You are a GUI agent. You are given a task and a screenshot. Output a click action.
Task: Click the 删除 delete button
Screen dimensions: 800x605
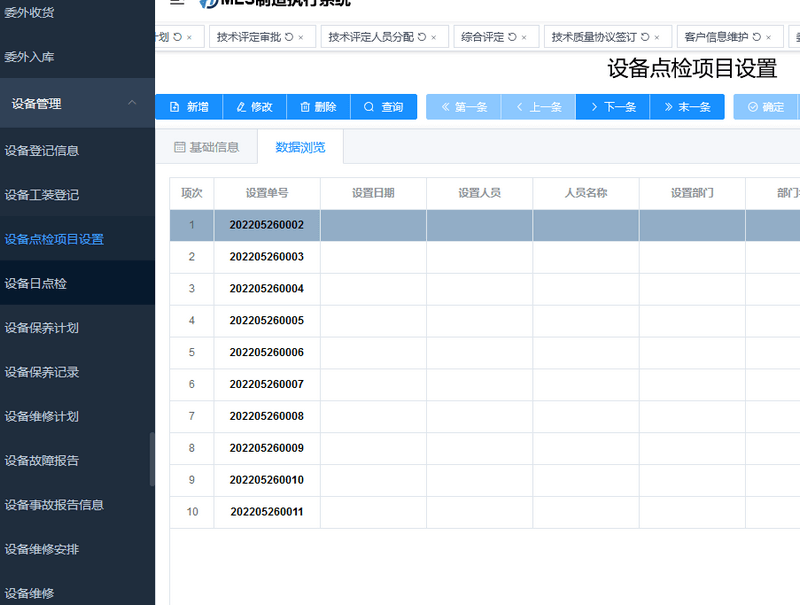[x=318, y=107]
